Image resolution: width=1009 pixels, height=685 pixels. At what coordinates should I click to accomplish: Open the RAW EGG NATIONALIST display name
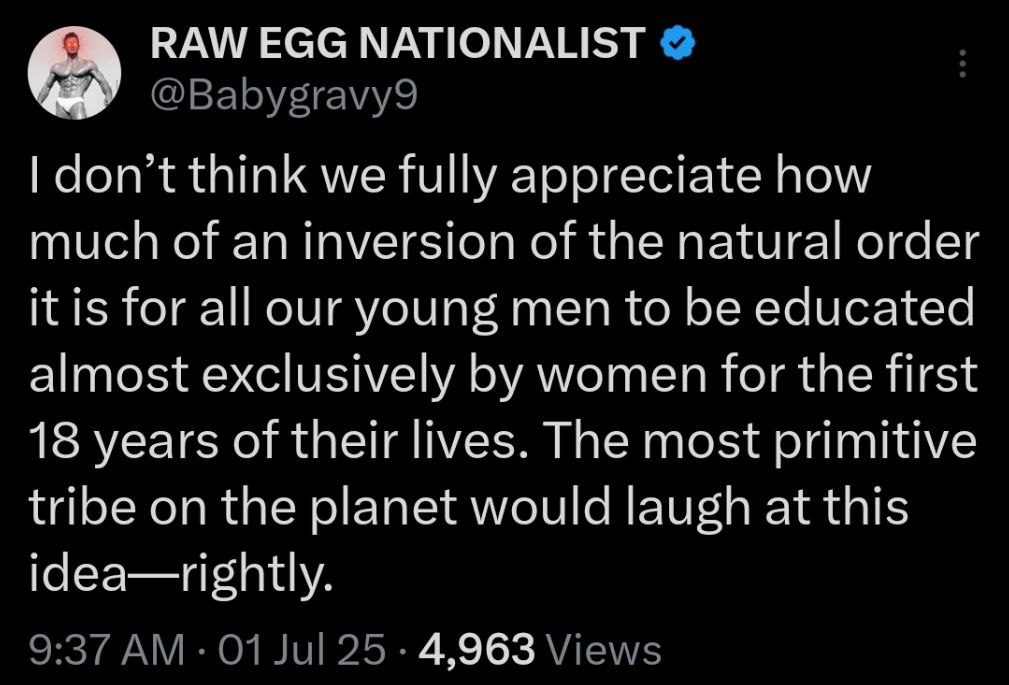point(398,43)
